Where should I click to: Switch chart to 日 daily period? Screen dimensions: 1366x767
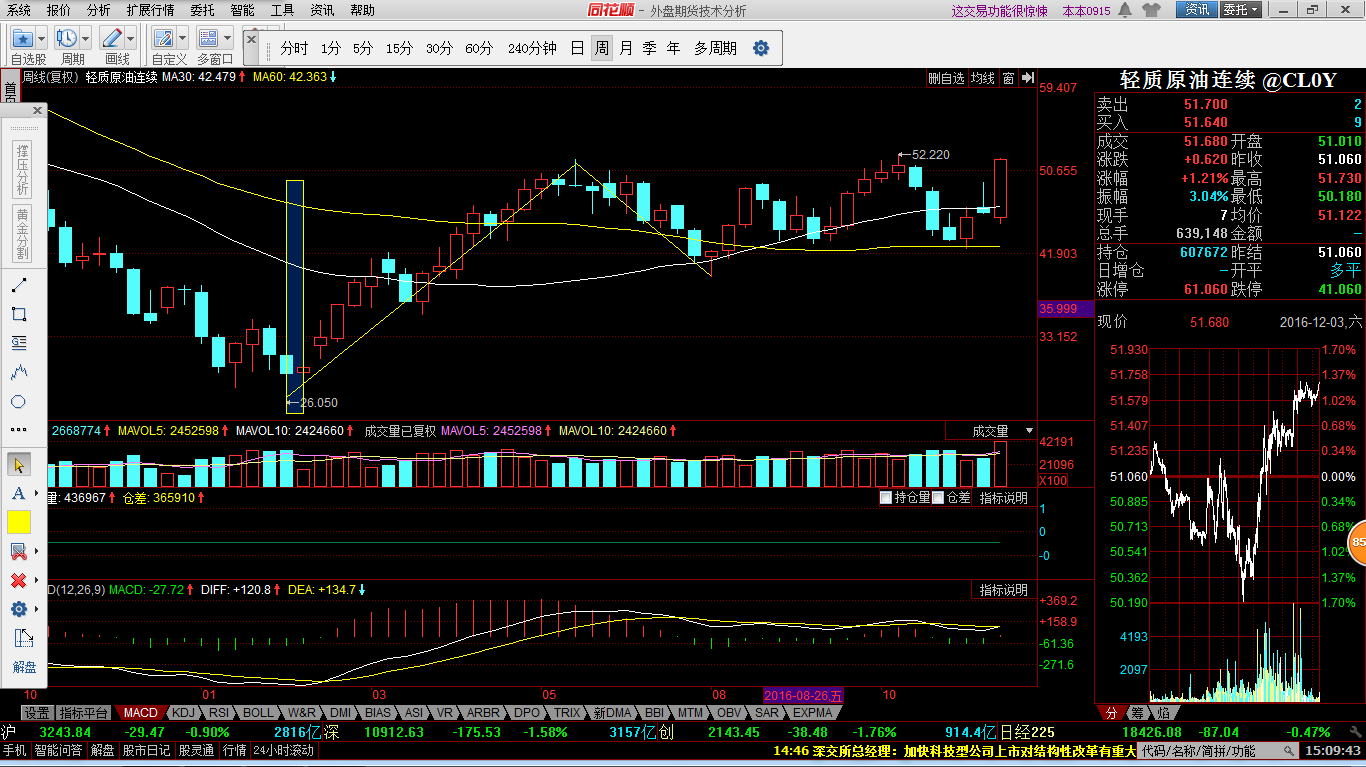578,48
